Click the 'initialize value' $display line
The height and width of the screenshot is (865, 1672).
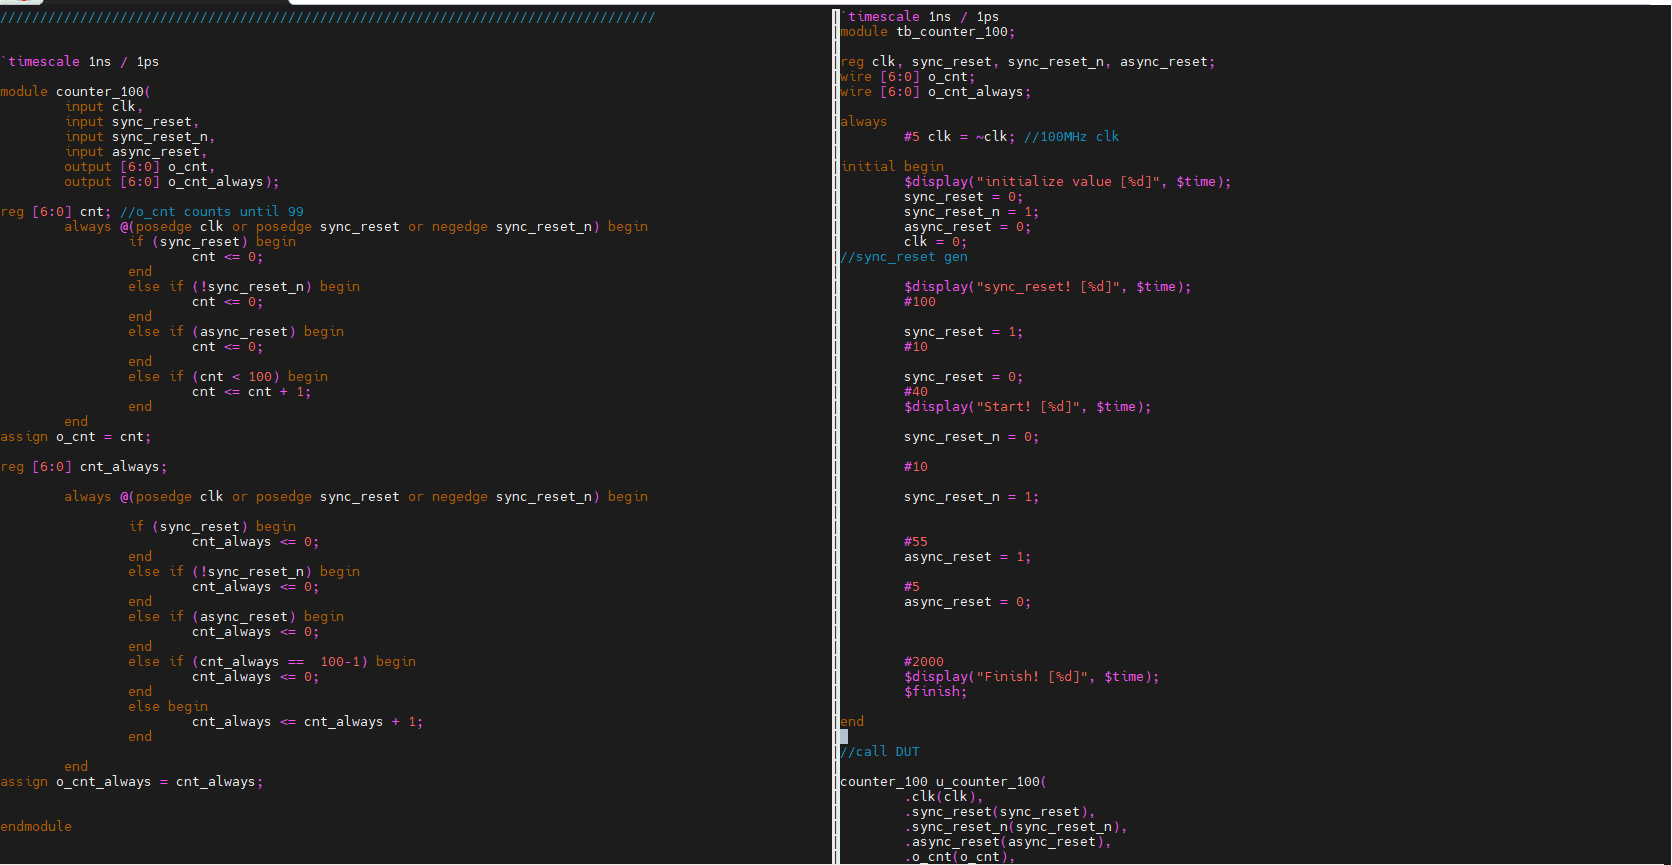1068,182
